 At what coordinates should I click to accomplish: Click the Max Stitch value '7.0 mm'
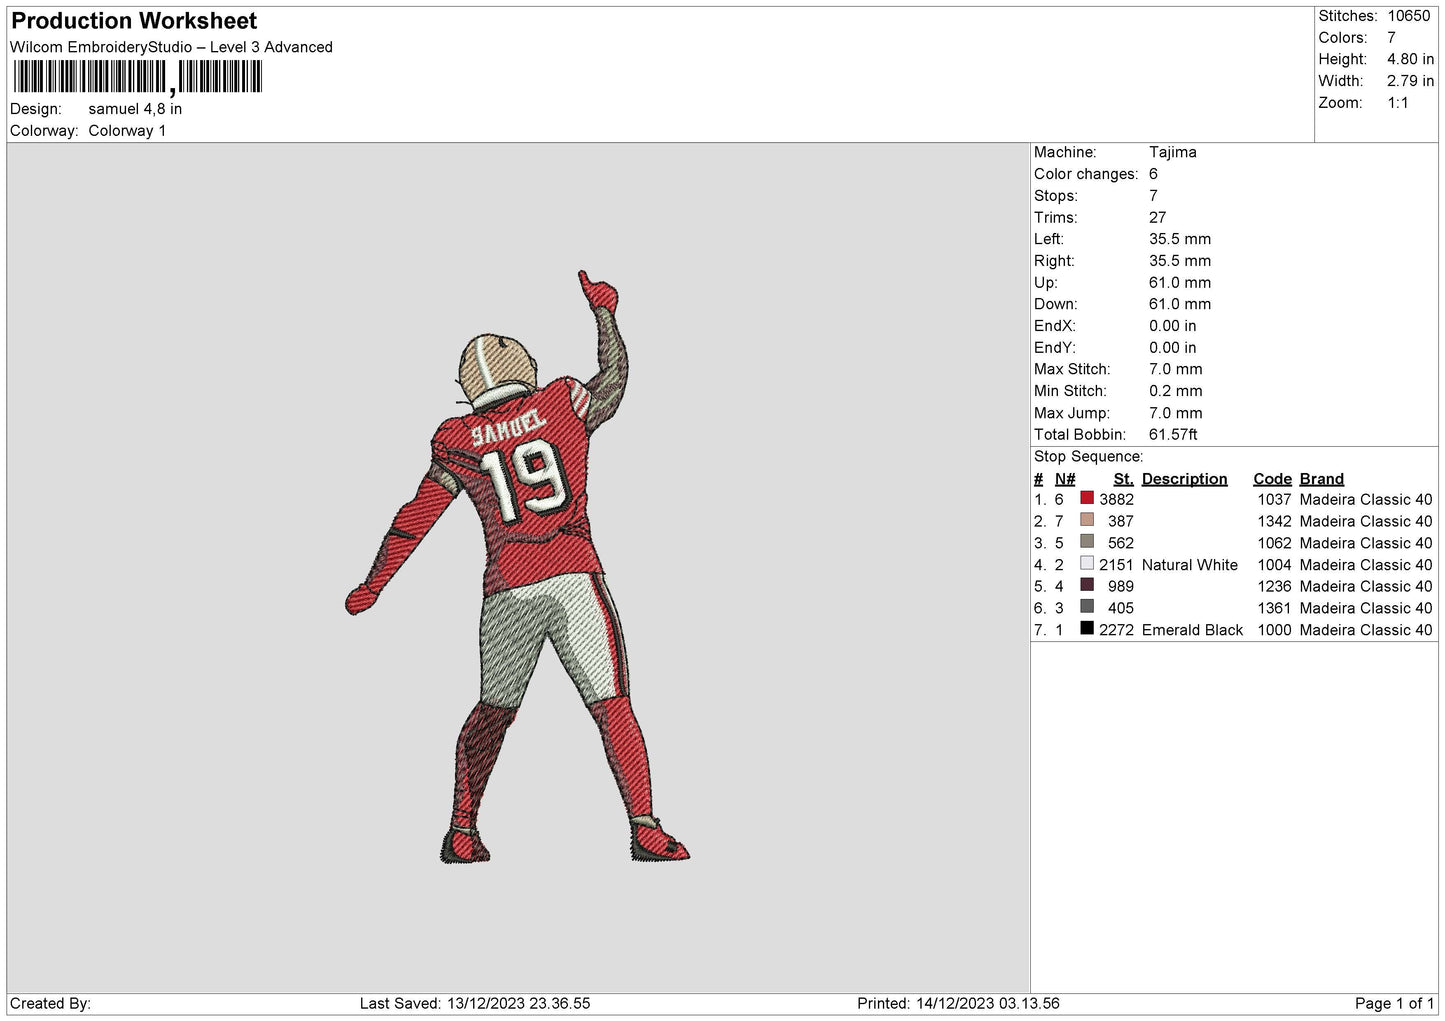[x=1176, y=369]
